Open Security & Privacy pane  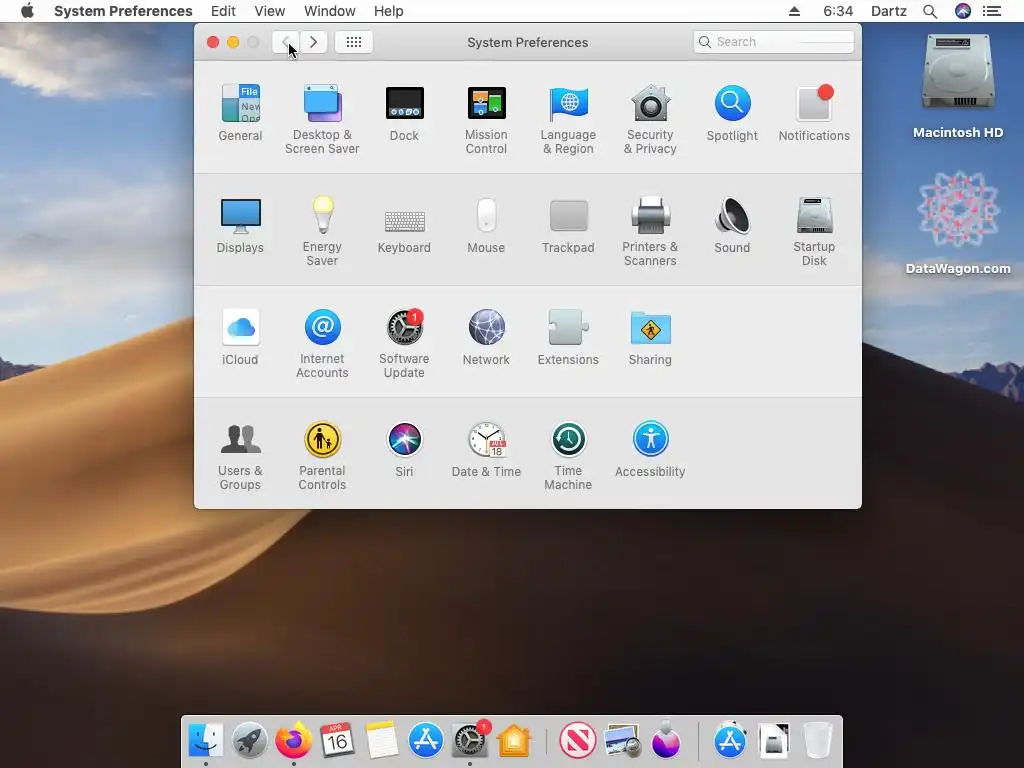click(650, 119)
